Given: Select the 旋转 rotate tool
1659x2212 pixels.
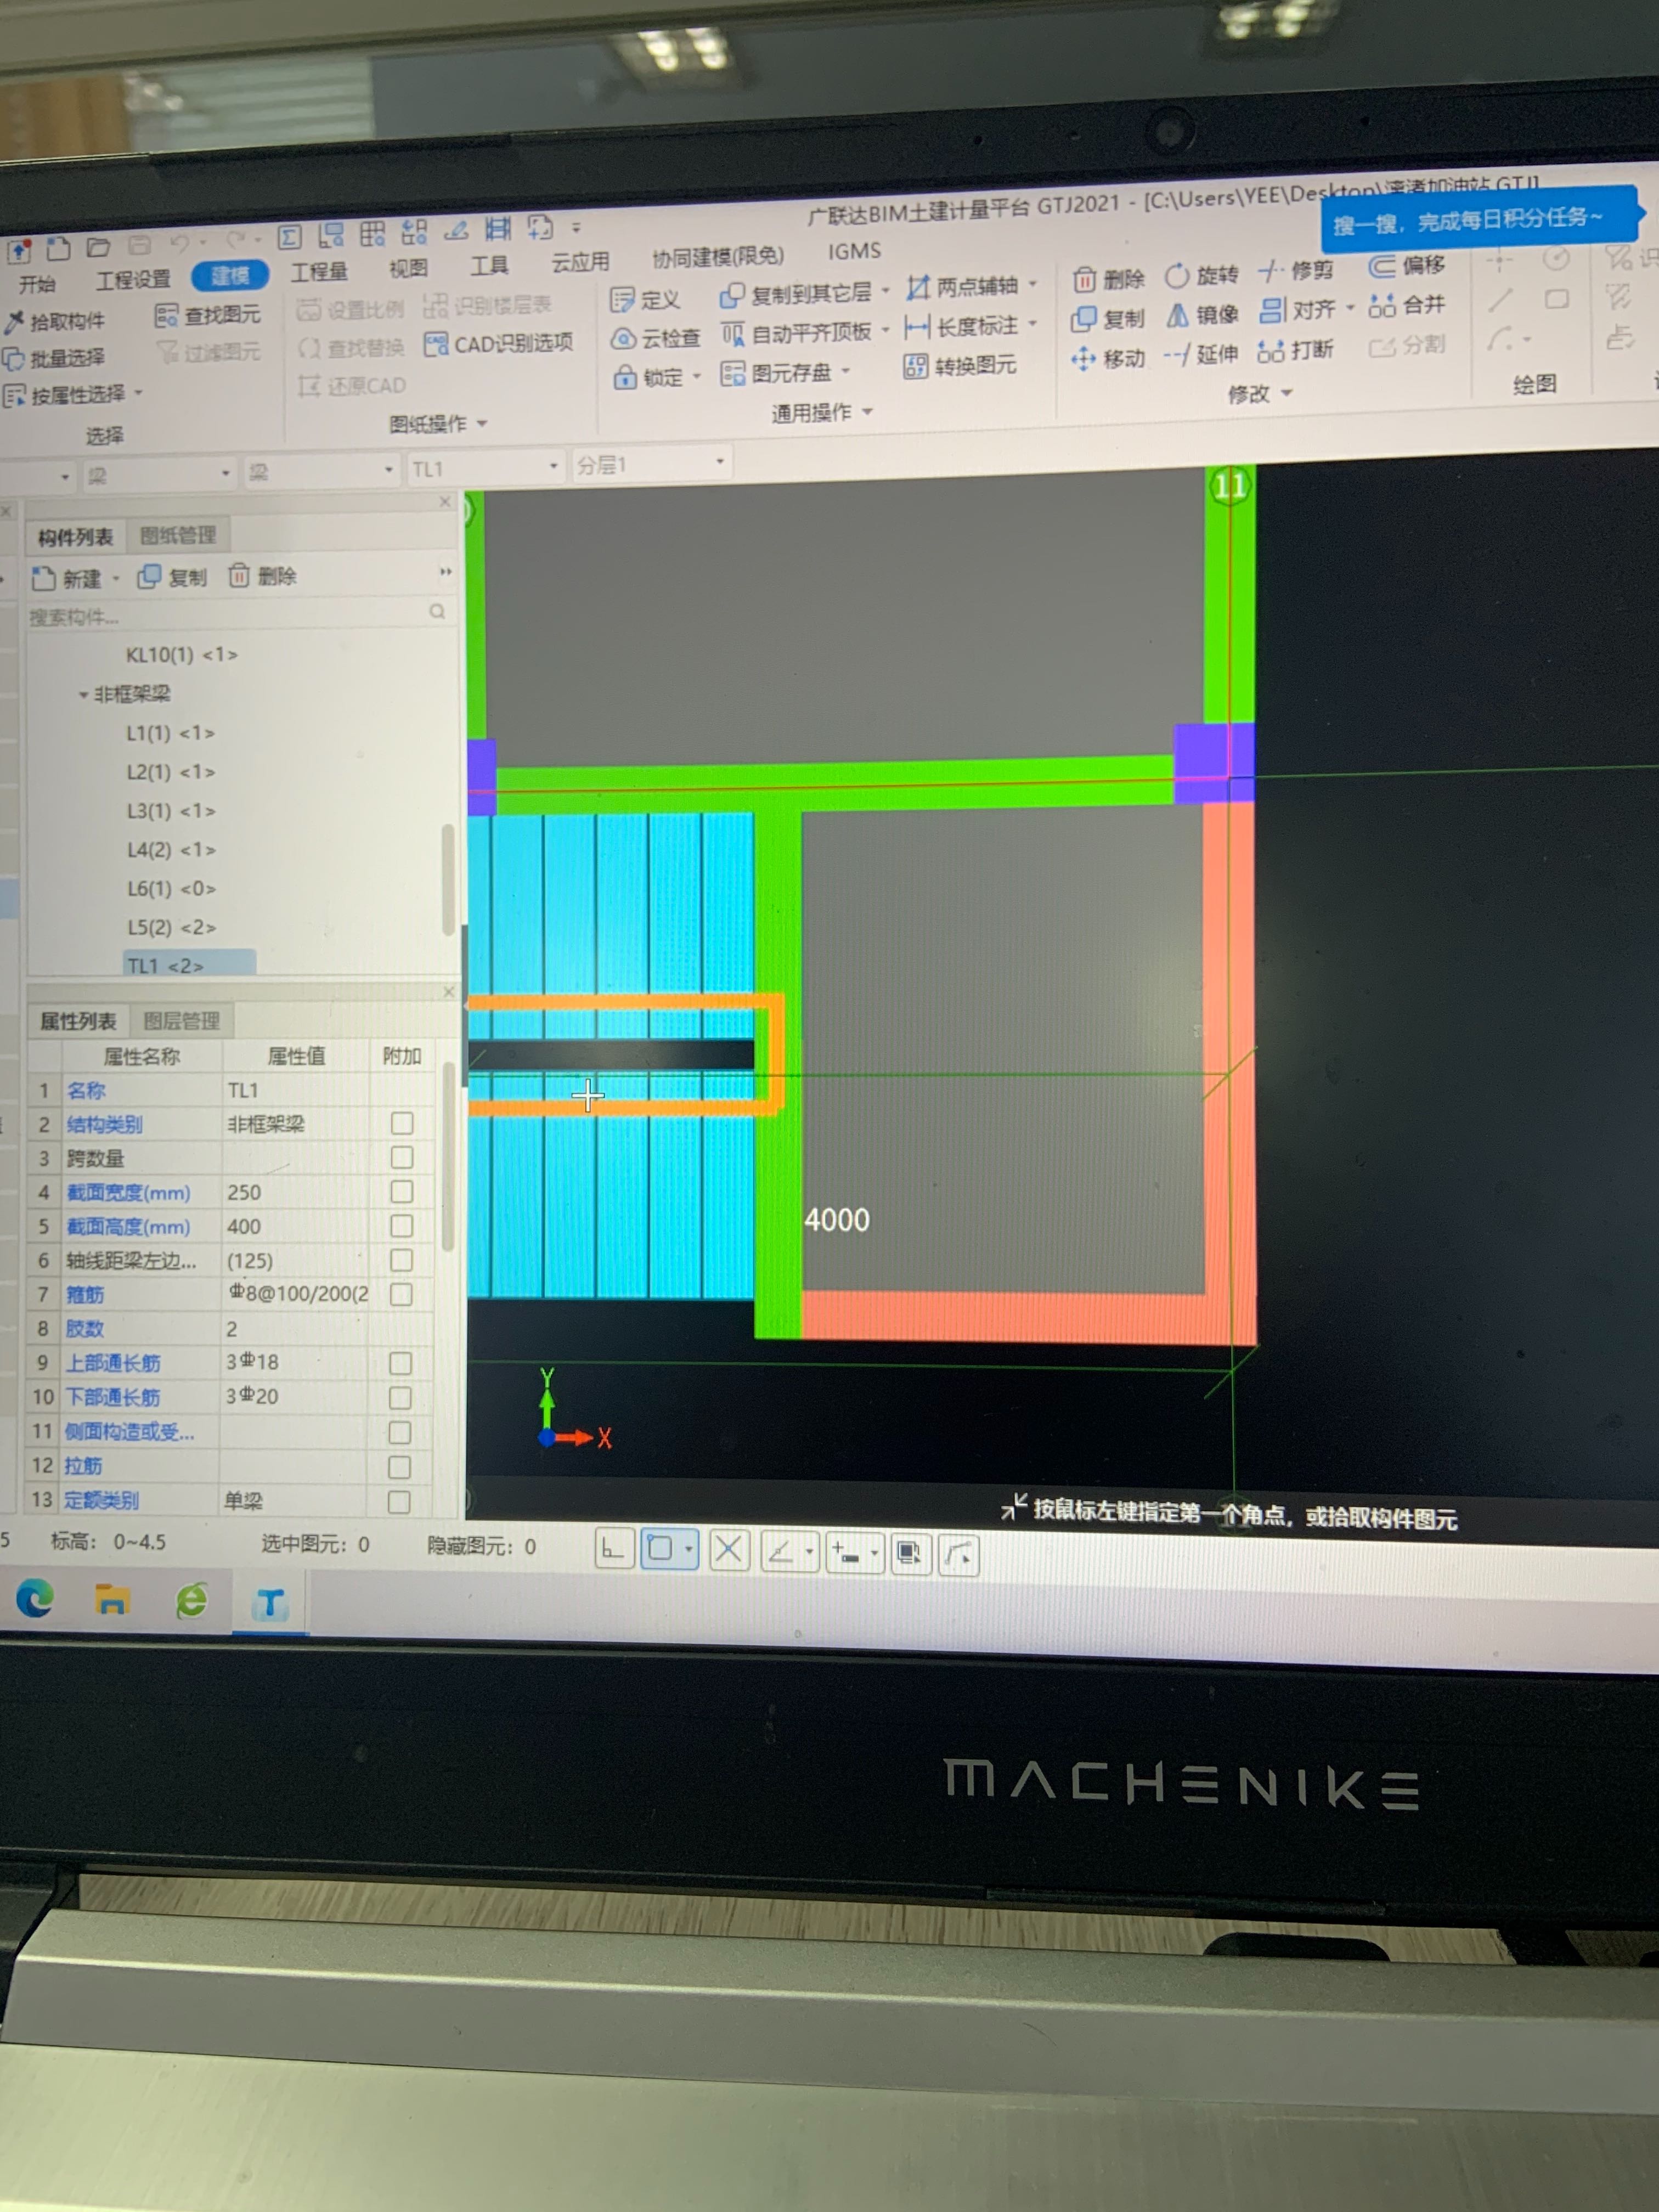Looking at the screenshot, I should [x=1202, y=275].
